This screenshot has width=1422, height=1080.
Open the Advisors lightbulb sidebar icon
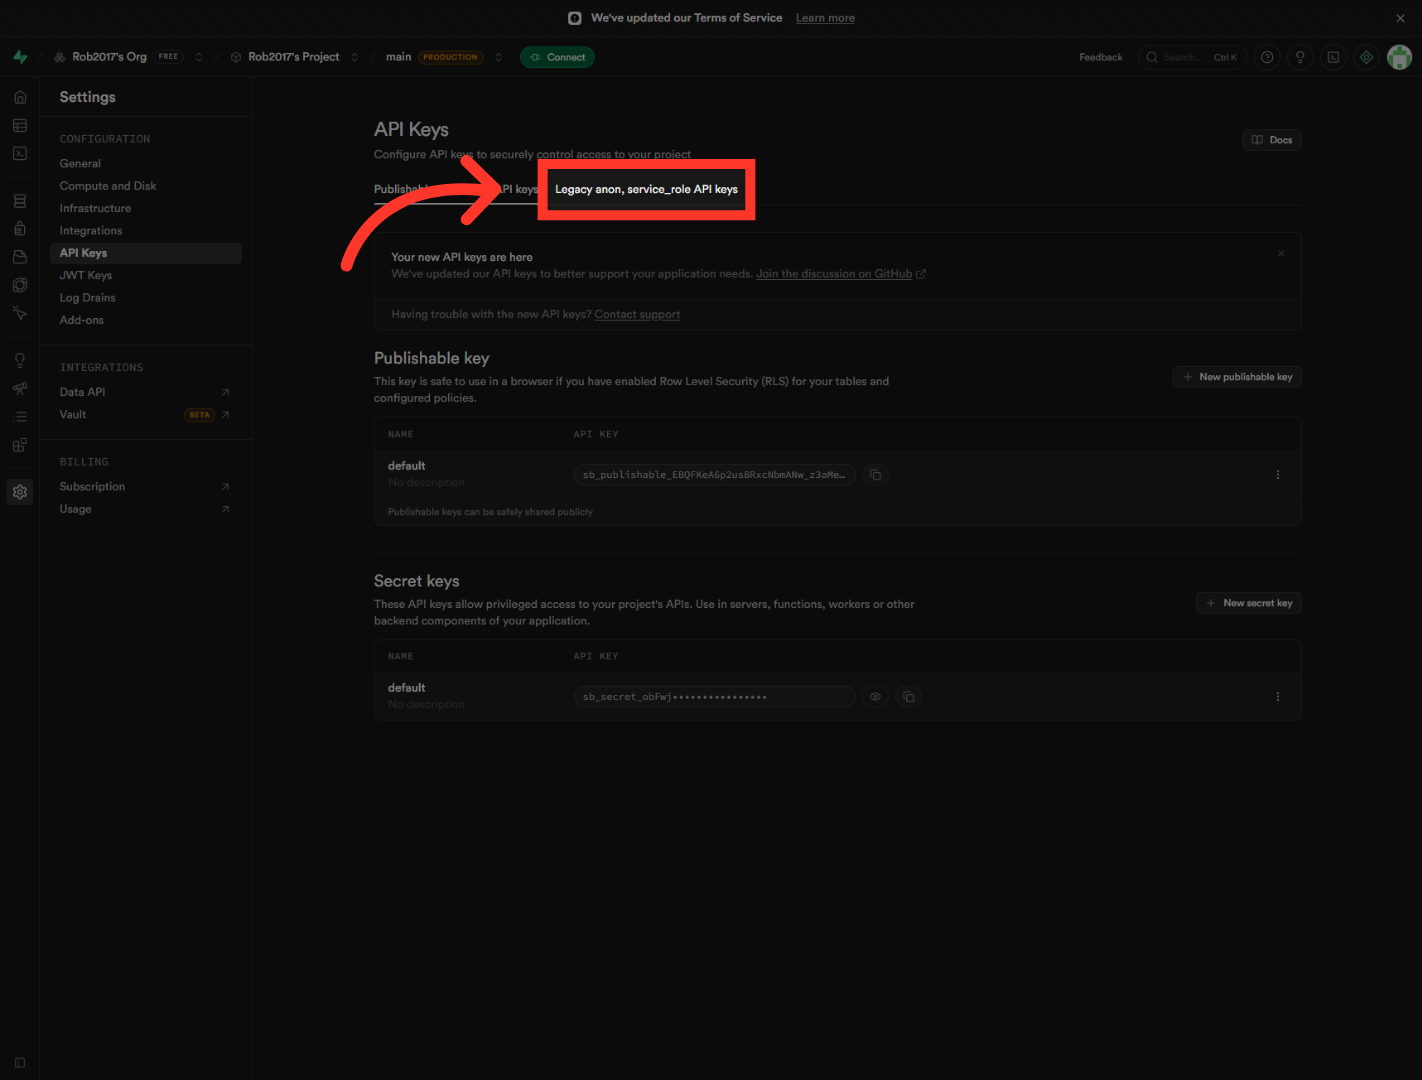pos(20,361)
